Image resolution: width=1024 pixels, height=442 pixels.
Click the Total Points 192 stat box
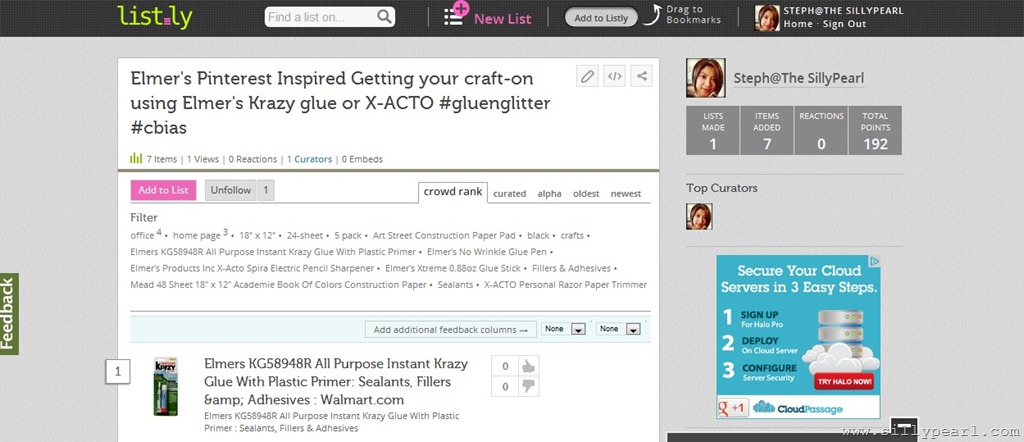coord(875,131)
